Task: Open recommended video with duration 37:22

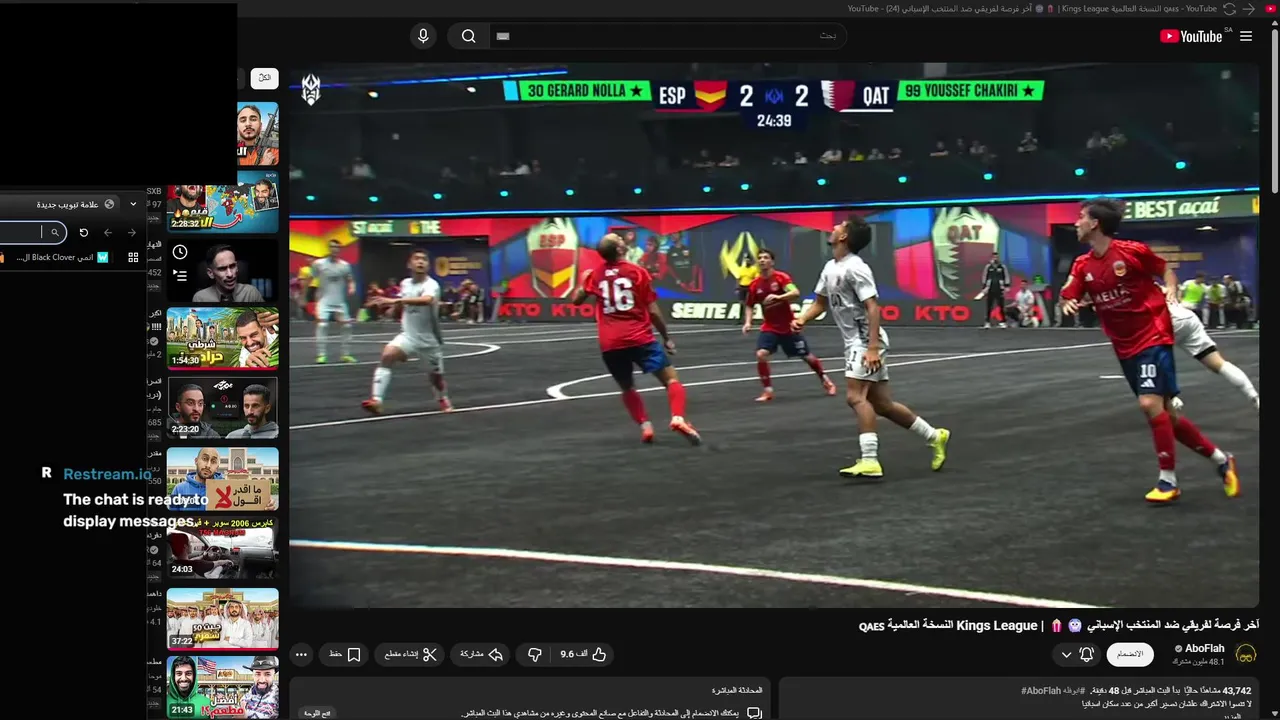Action: (x=222, y=618)
